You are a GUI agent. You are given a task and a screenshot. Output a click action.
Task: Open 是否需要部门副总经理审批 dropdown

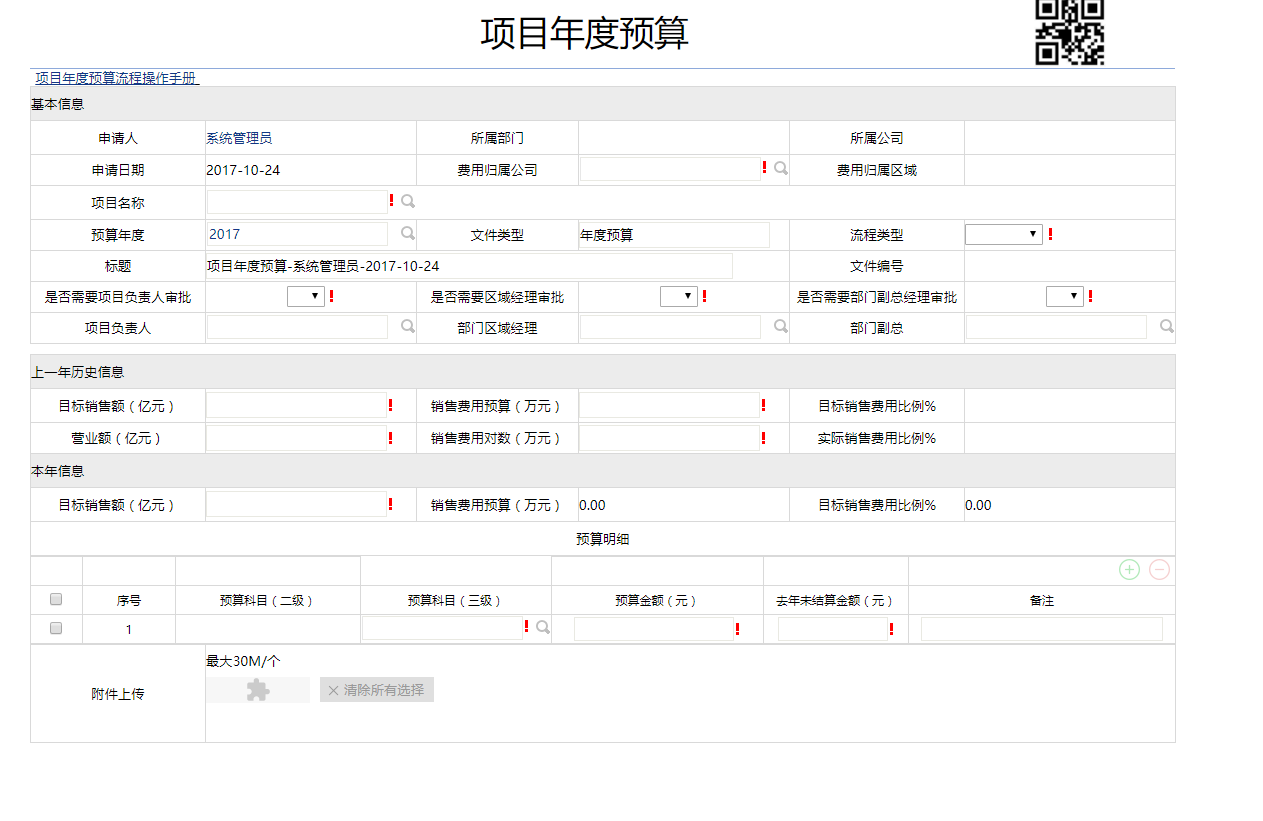1064,296
